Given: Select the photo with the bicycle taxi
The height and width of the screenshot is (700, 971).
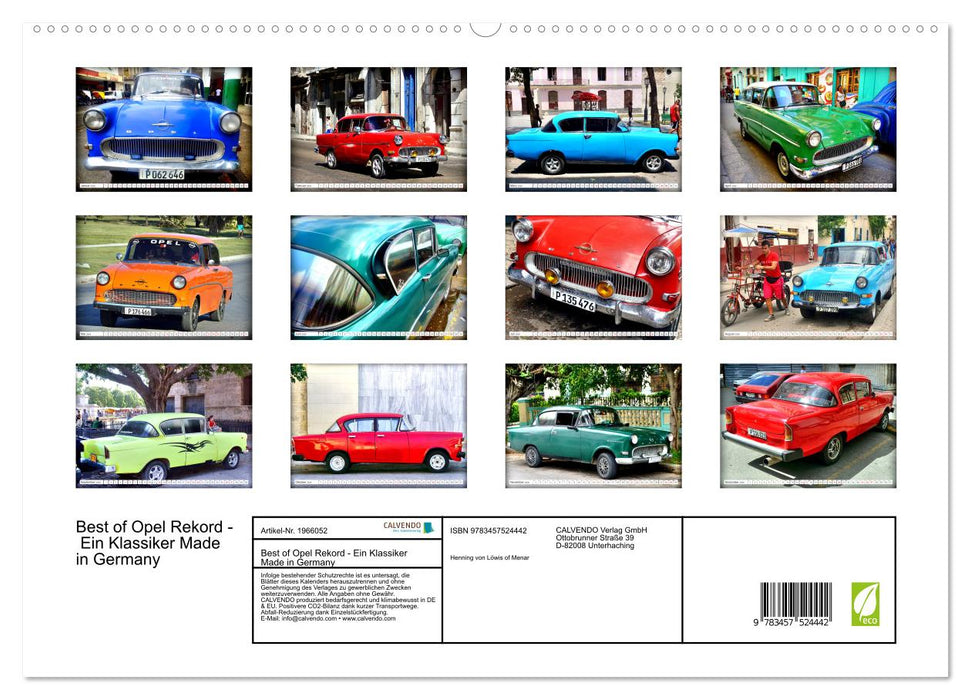Looking at the screenshot, I should (807, 277).
